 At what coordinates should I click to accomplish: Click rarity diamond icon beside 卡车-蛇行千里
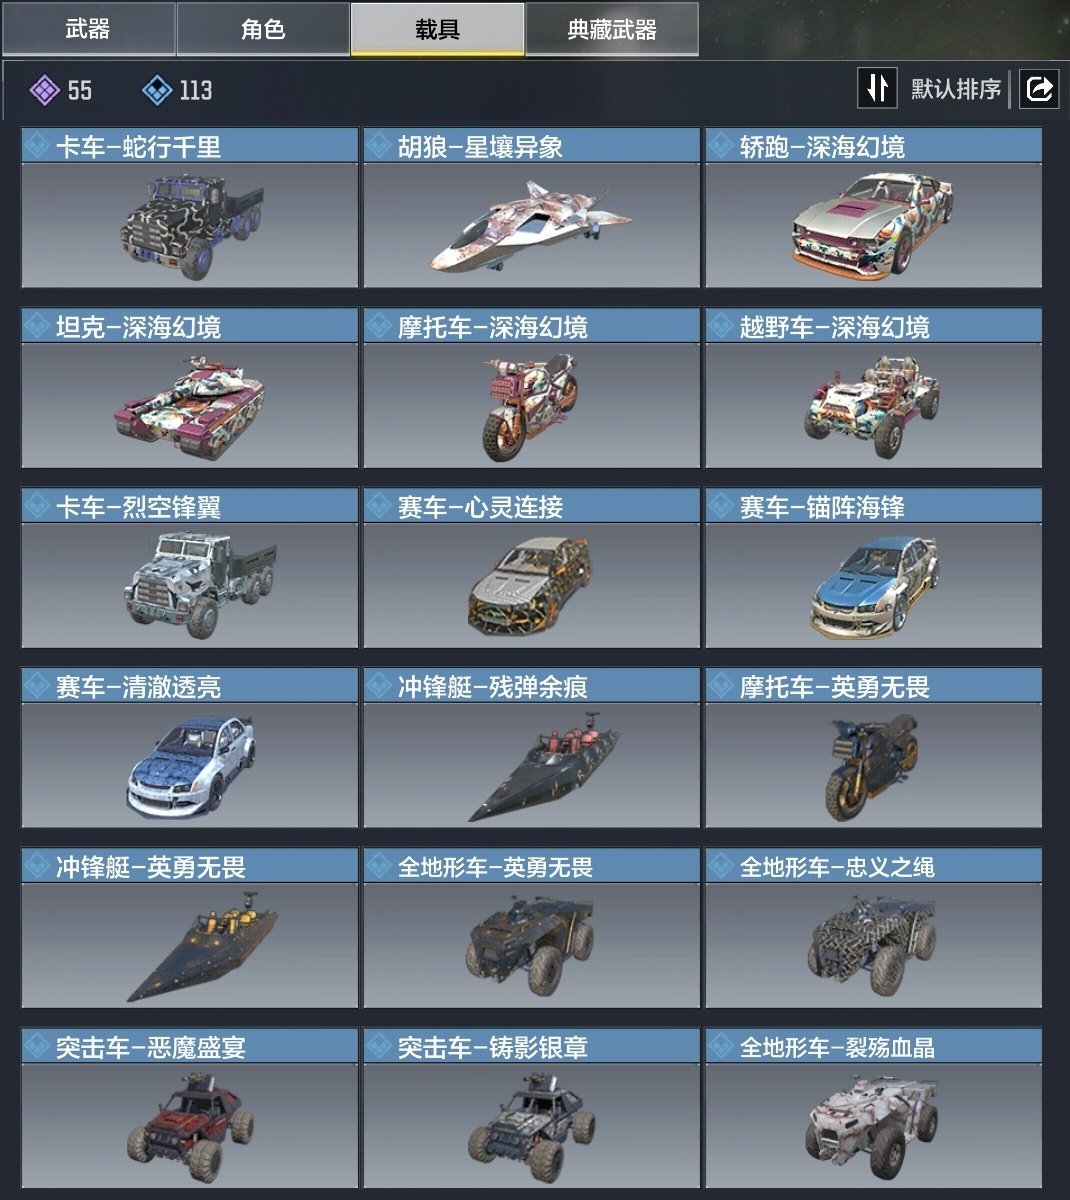pos(38,146)
